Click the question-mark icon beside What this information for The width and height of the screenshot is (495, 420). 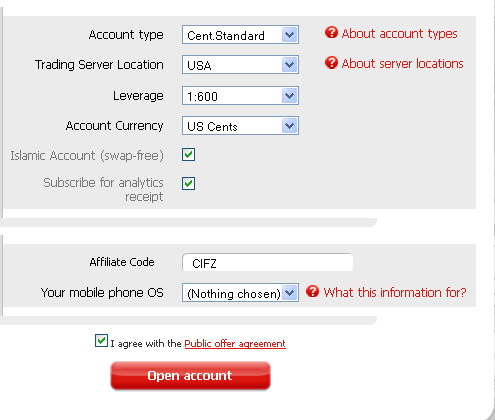click(x=312, y=291)
